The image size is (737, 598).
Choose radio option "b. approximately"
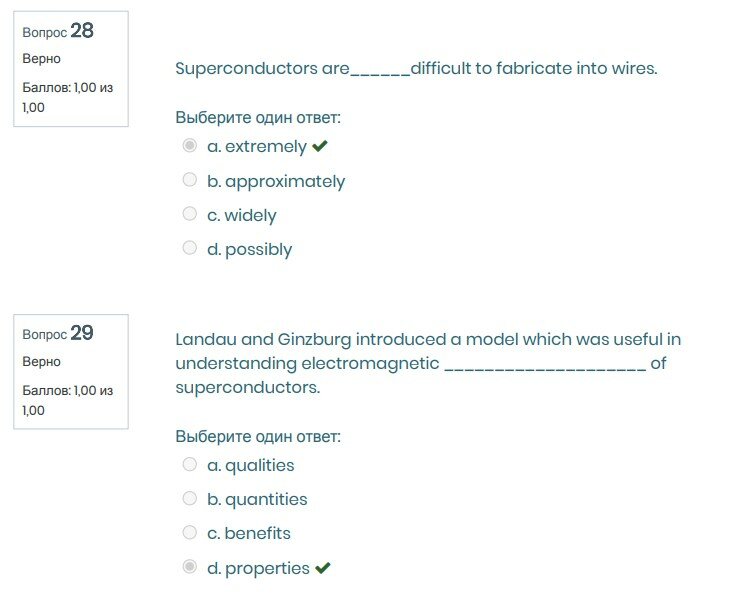(x=190, y=180)
